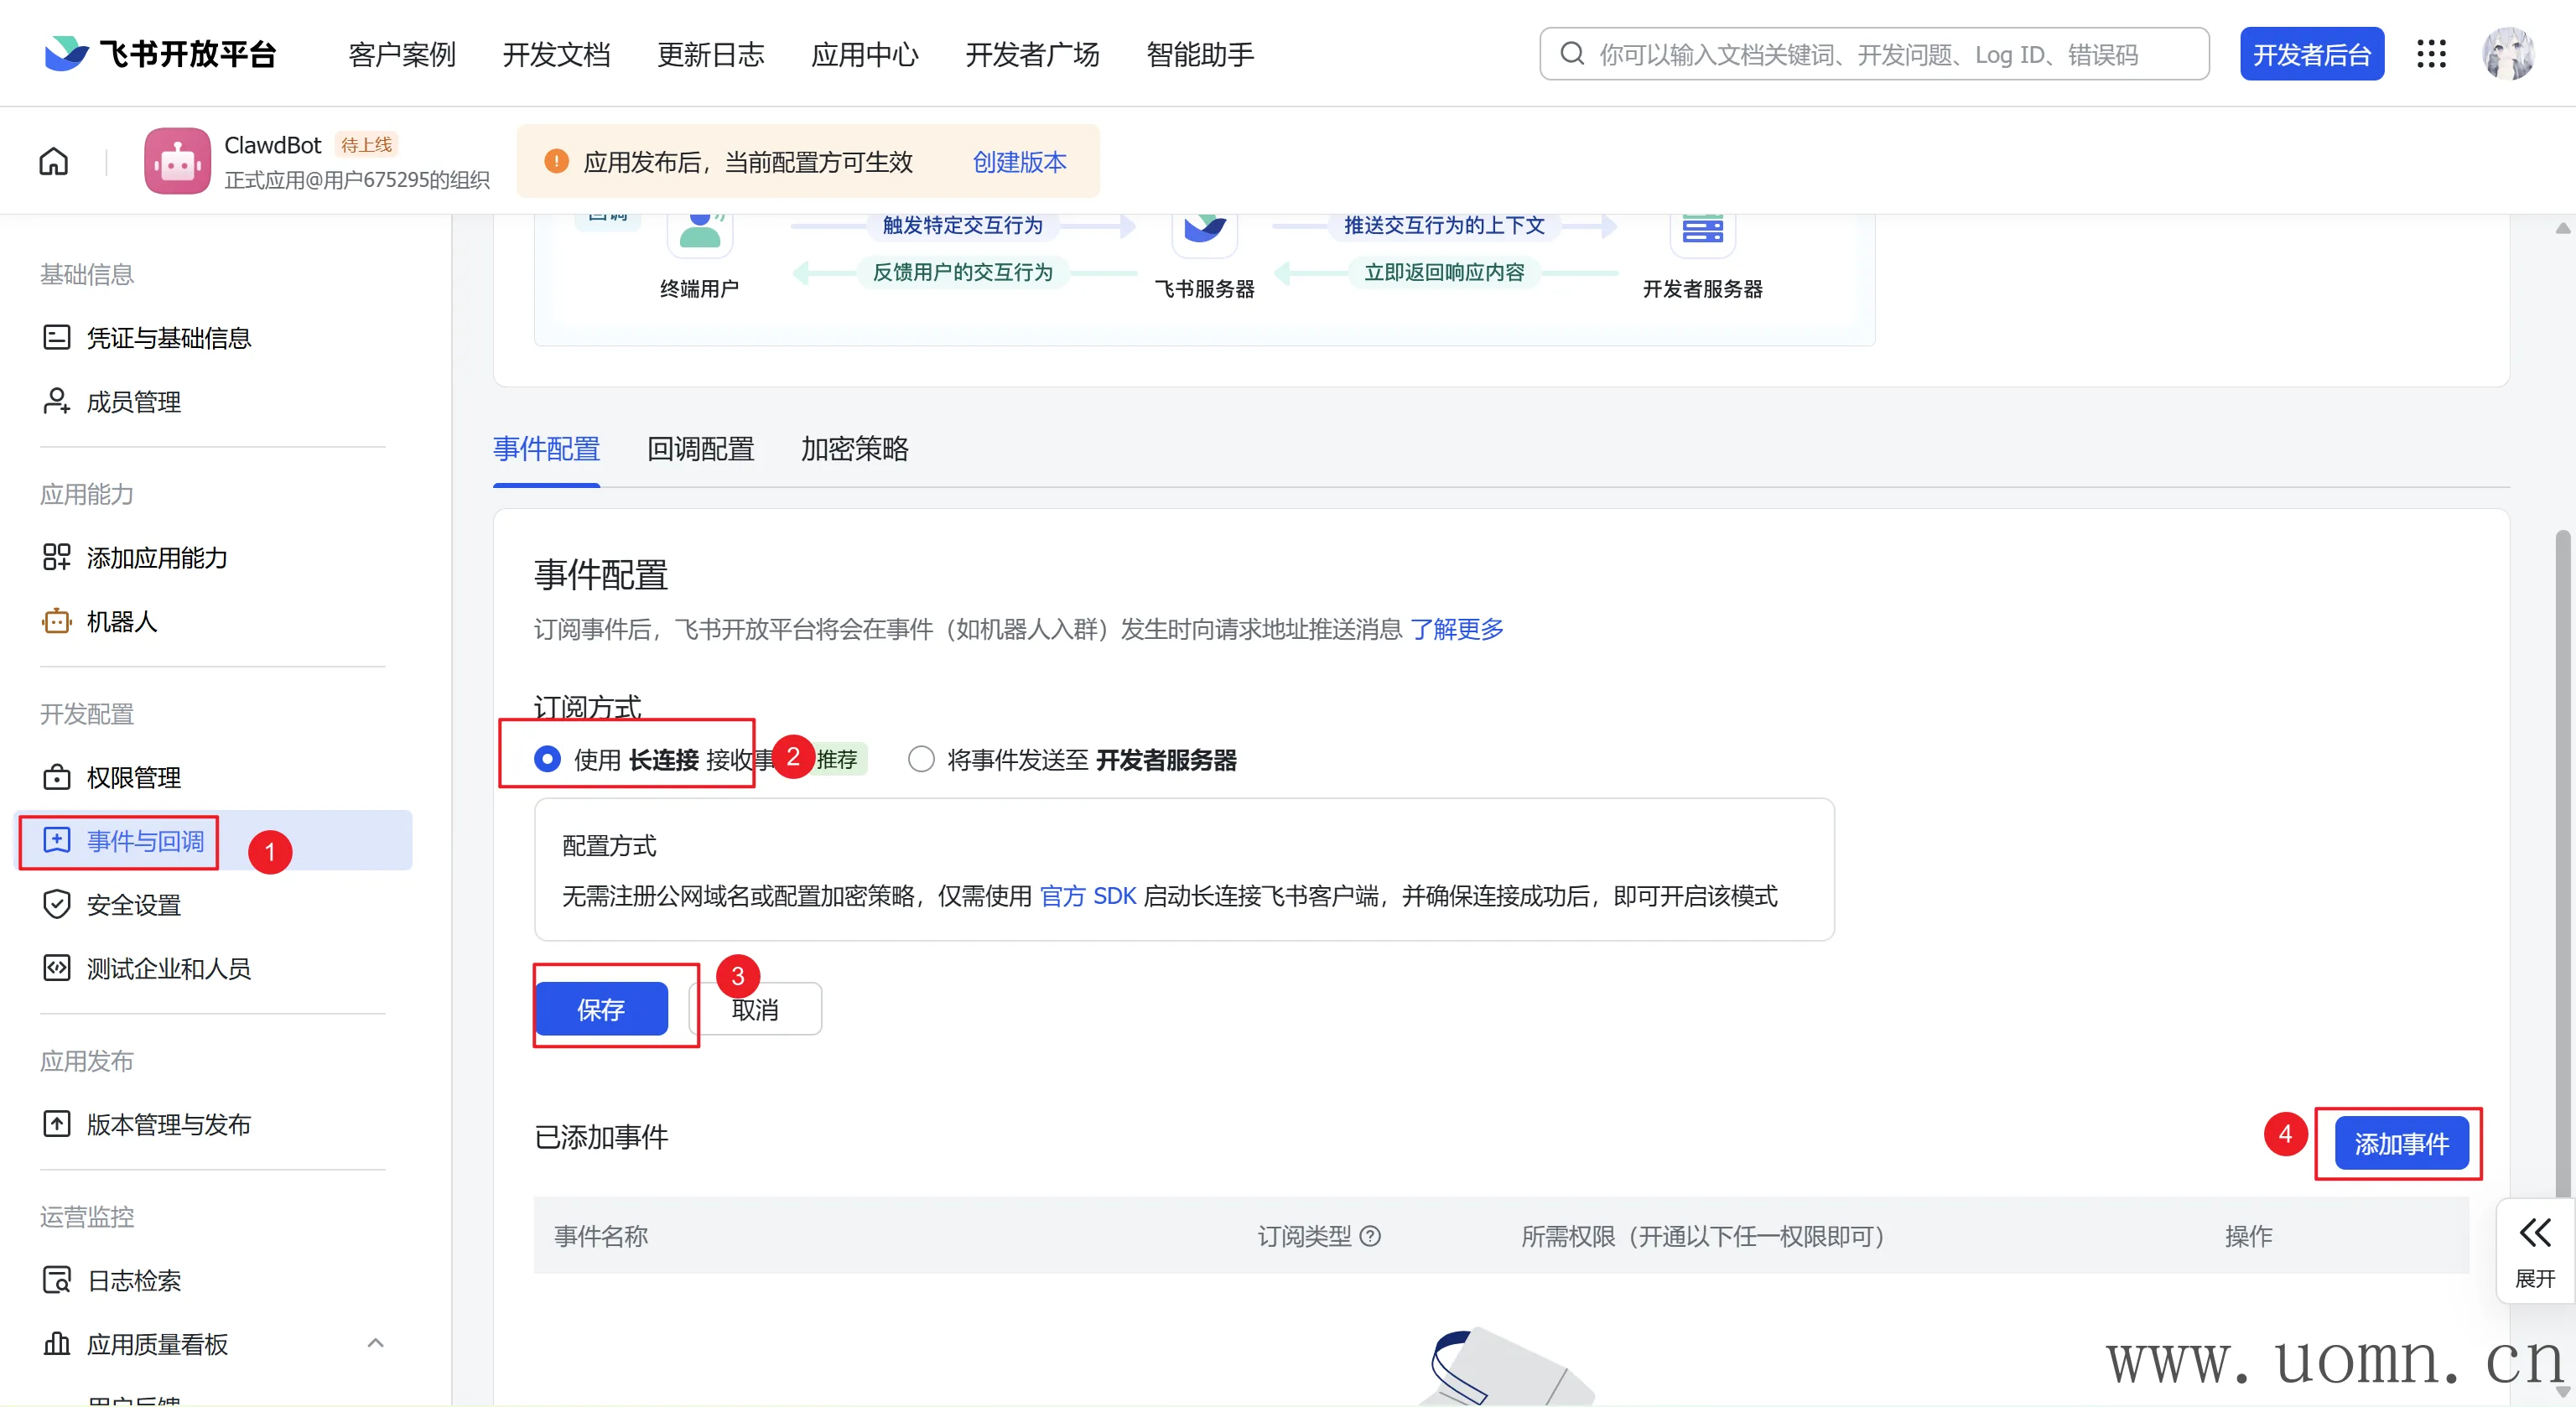Click the blue 保存 button
Image resolution: width=2576 pixels, height=1407 pixels.
[x=601, y=1009]
